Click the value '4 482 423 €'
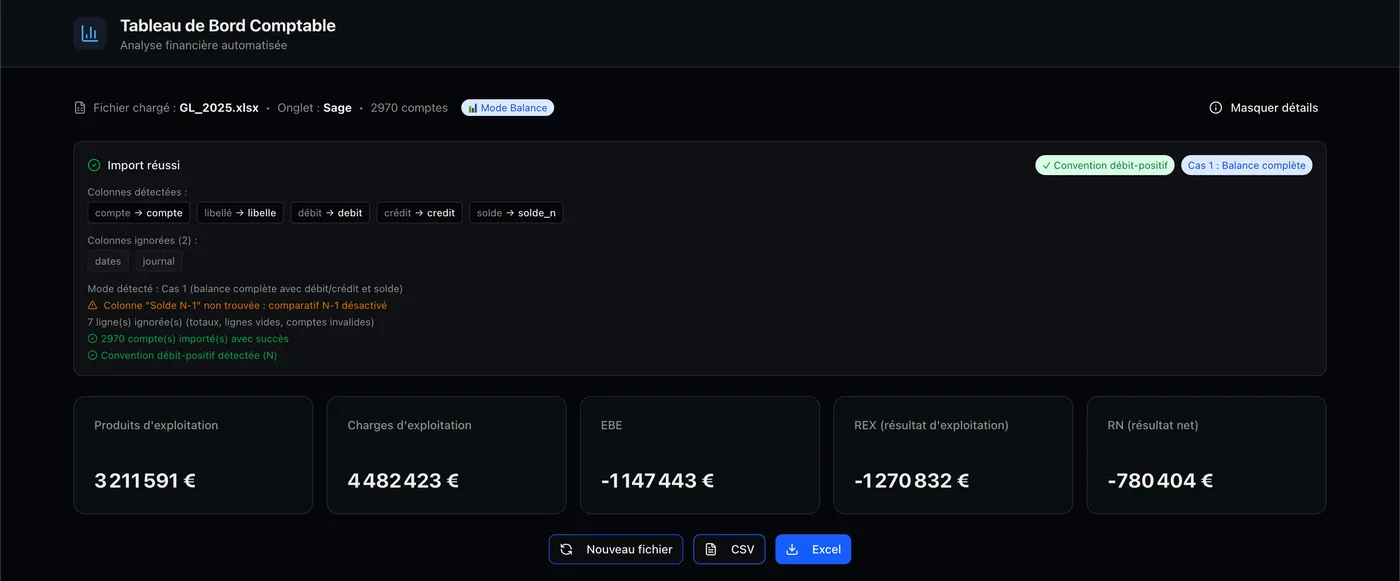 [x=403, y=481]
